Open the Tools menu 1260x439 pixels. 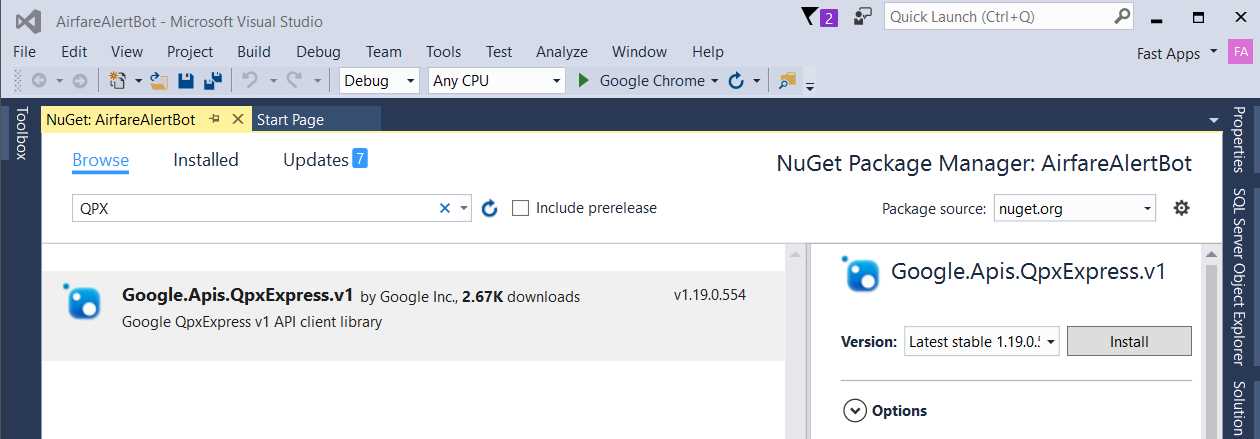pyautogui.click(x=443, y=51)
